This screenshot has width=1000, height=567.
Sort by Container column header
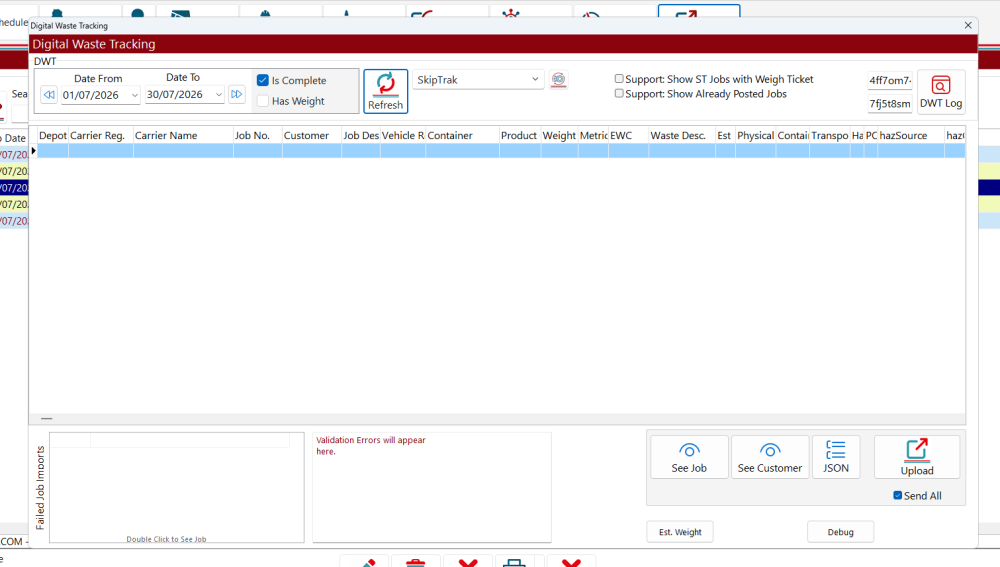[x=462, y=135]
